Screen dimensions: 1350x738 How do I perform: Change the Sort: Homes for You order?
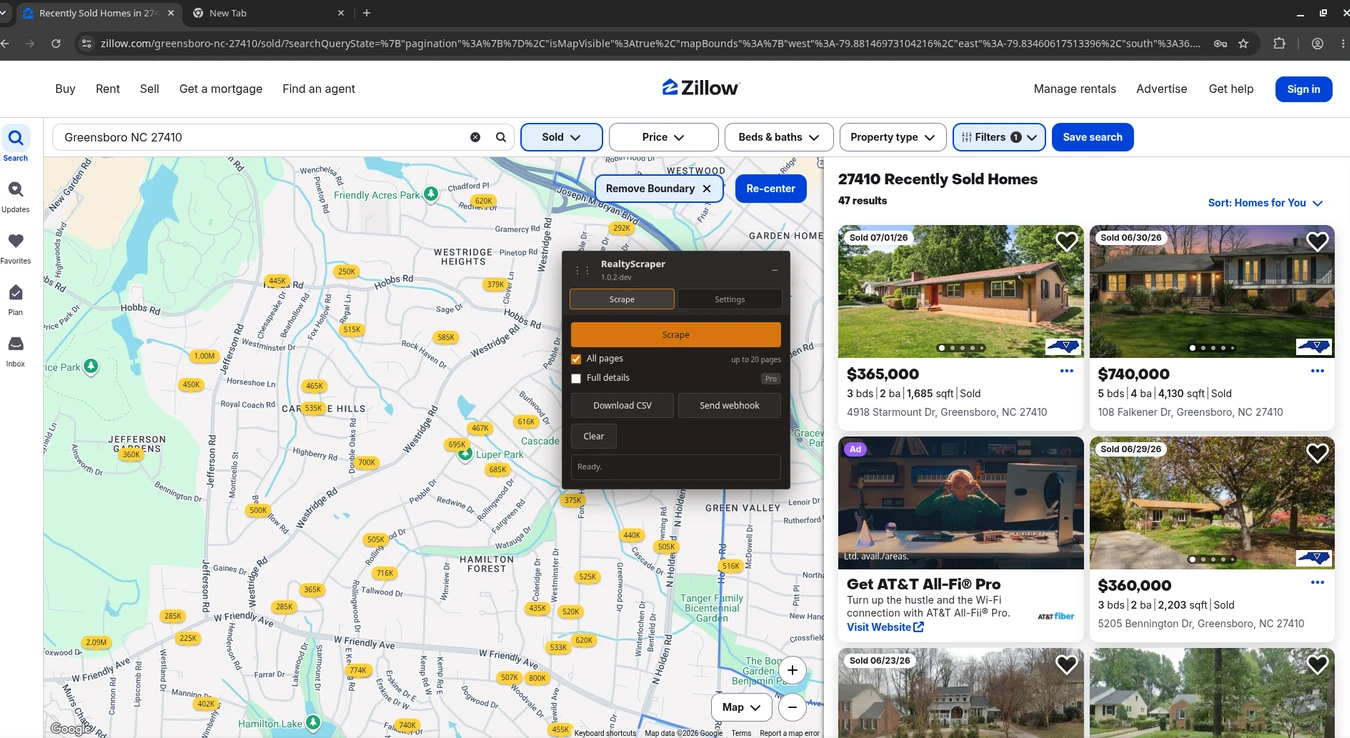[1265, 203]
